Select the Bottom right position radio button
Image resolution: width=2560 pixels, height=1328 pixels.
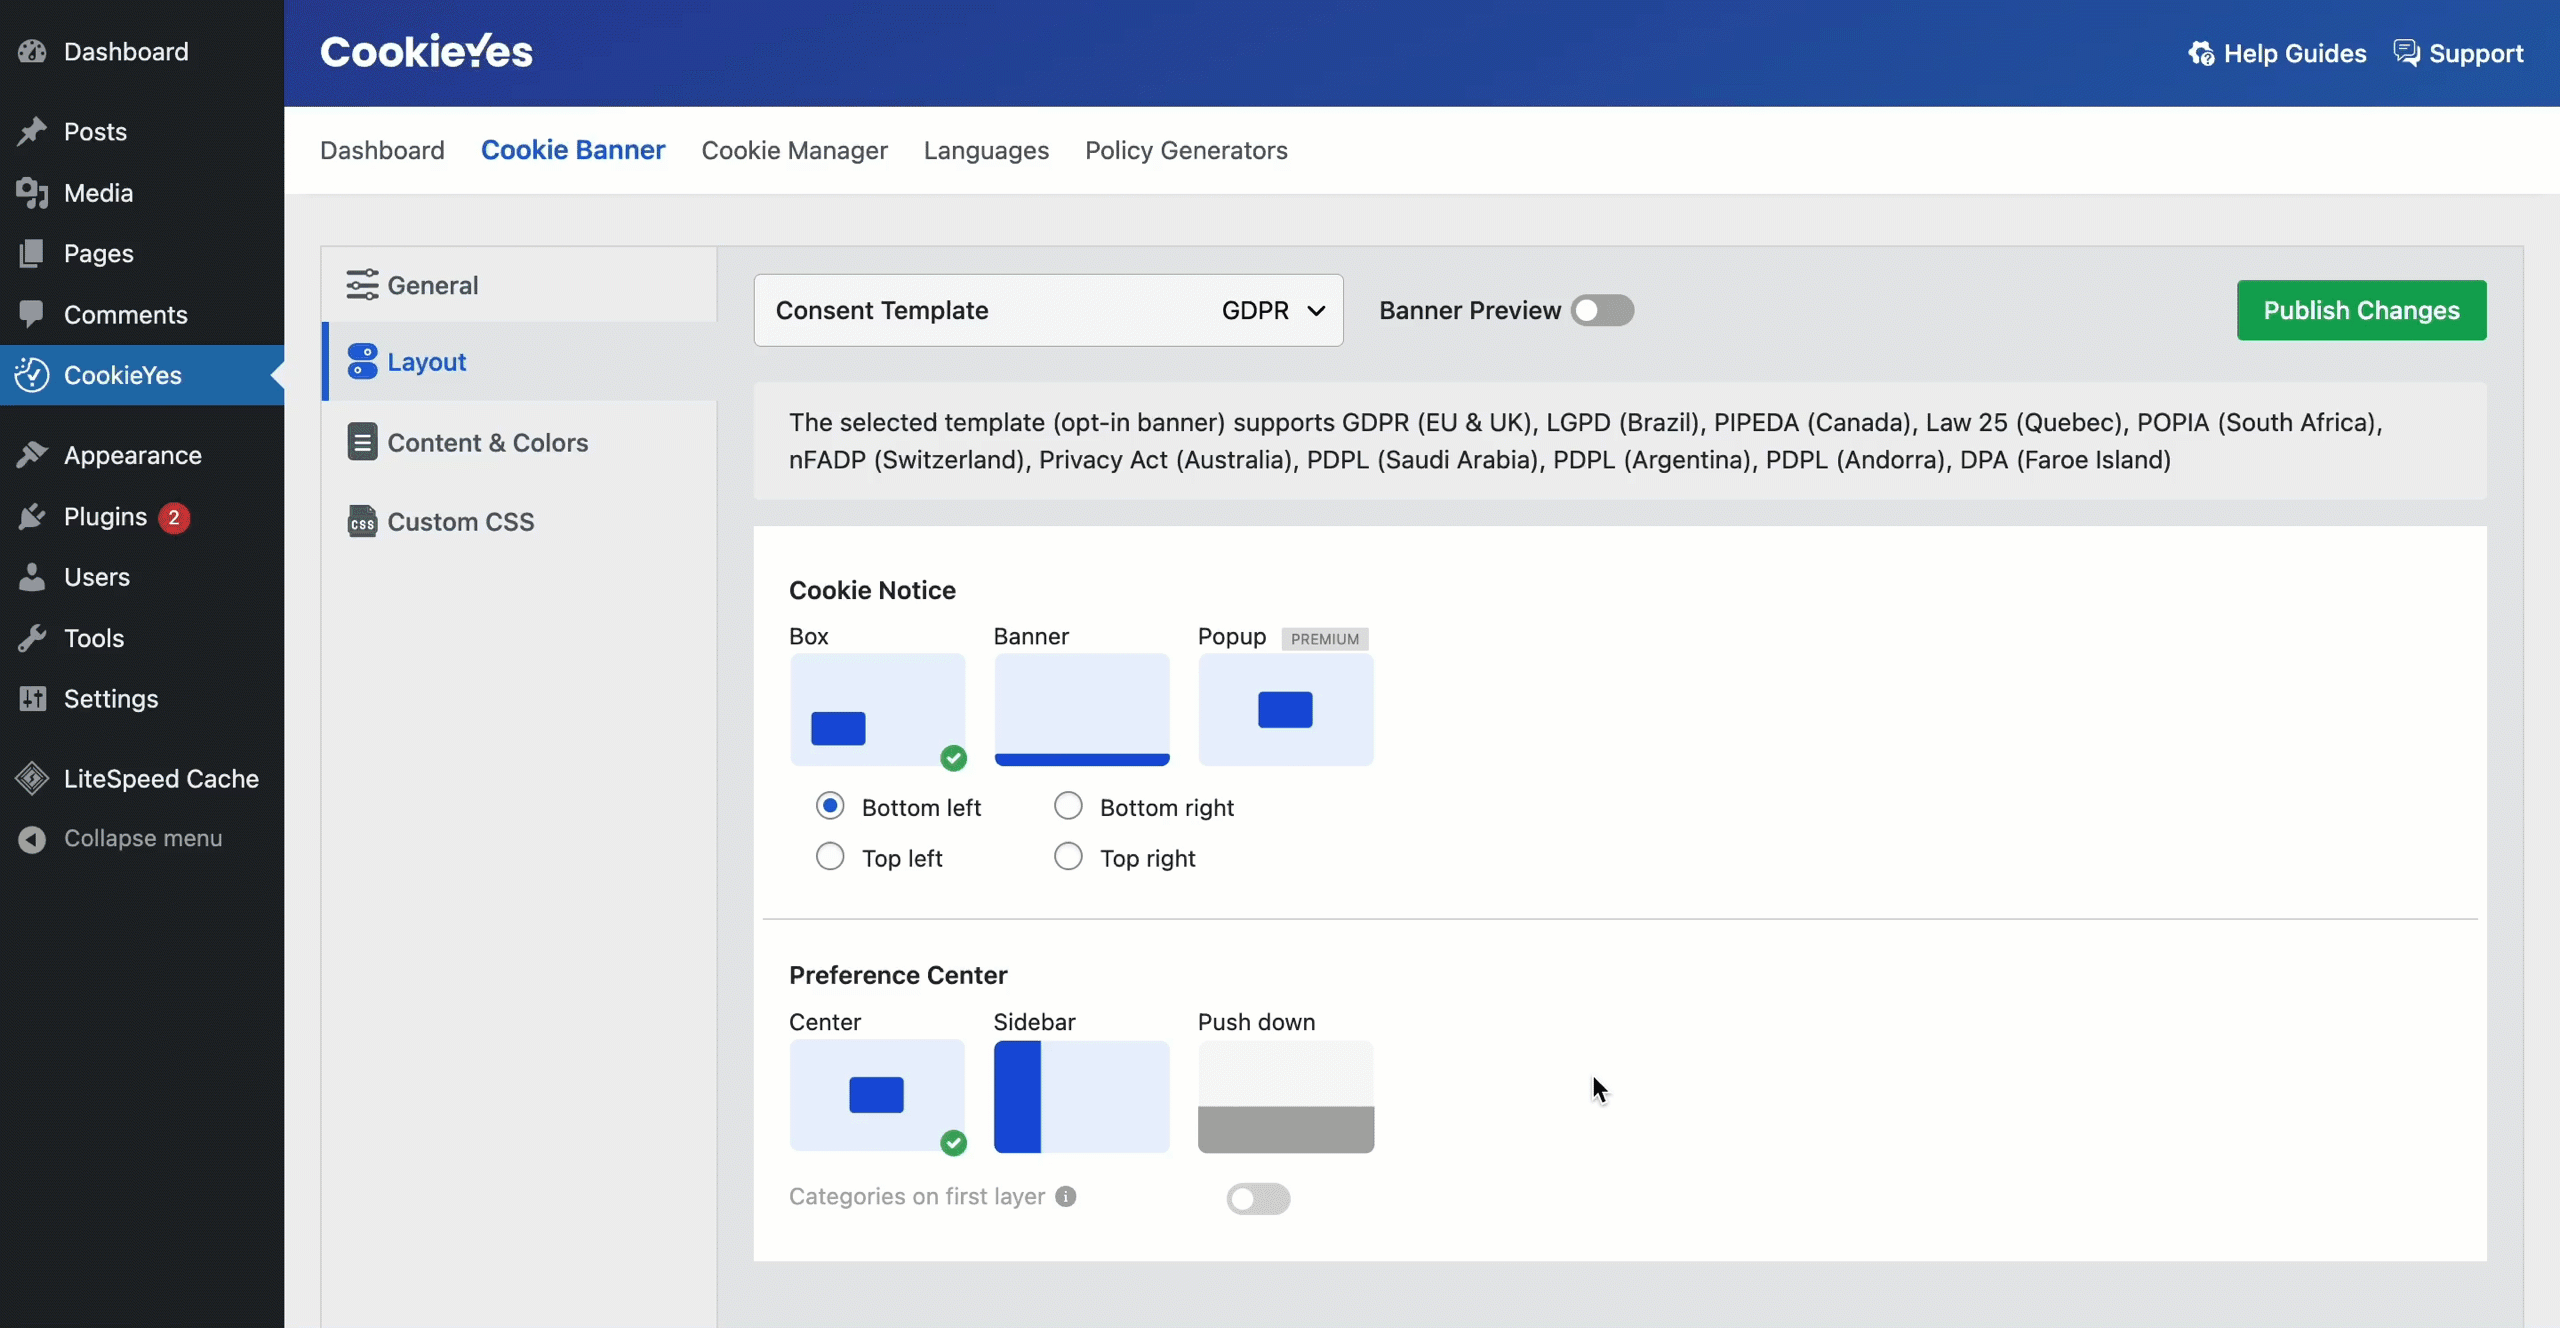click(x=1068, y=806)
